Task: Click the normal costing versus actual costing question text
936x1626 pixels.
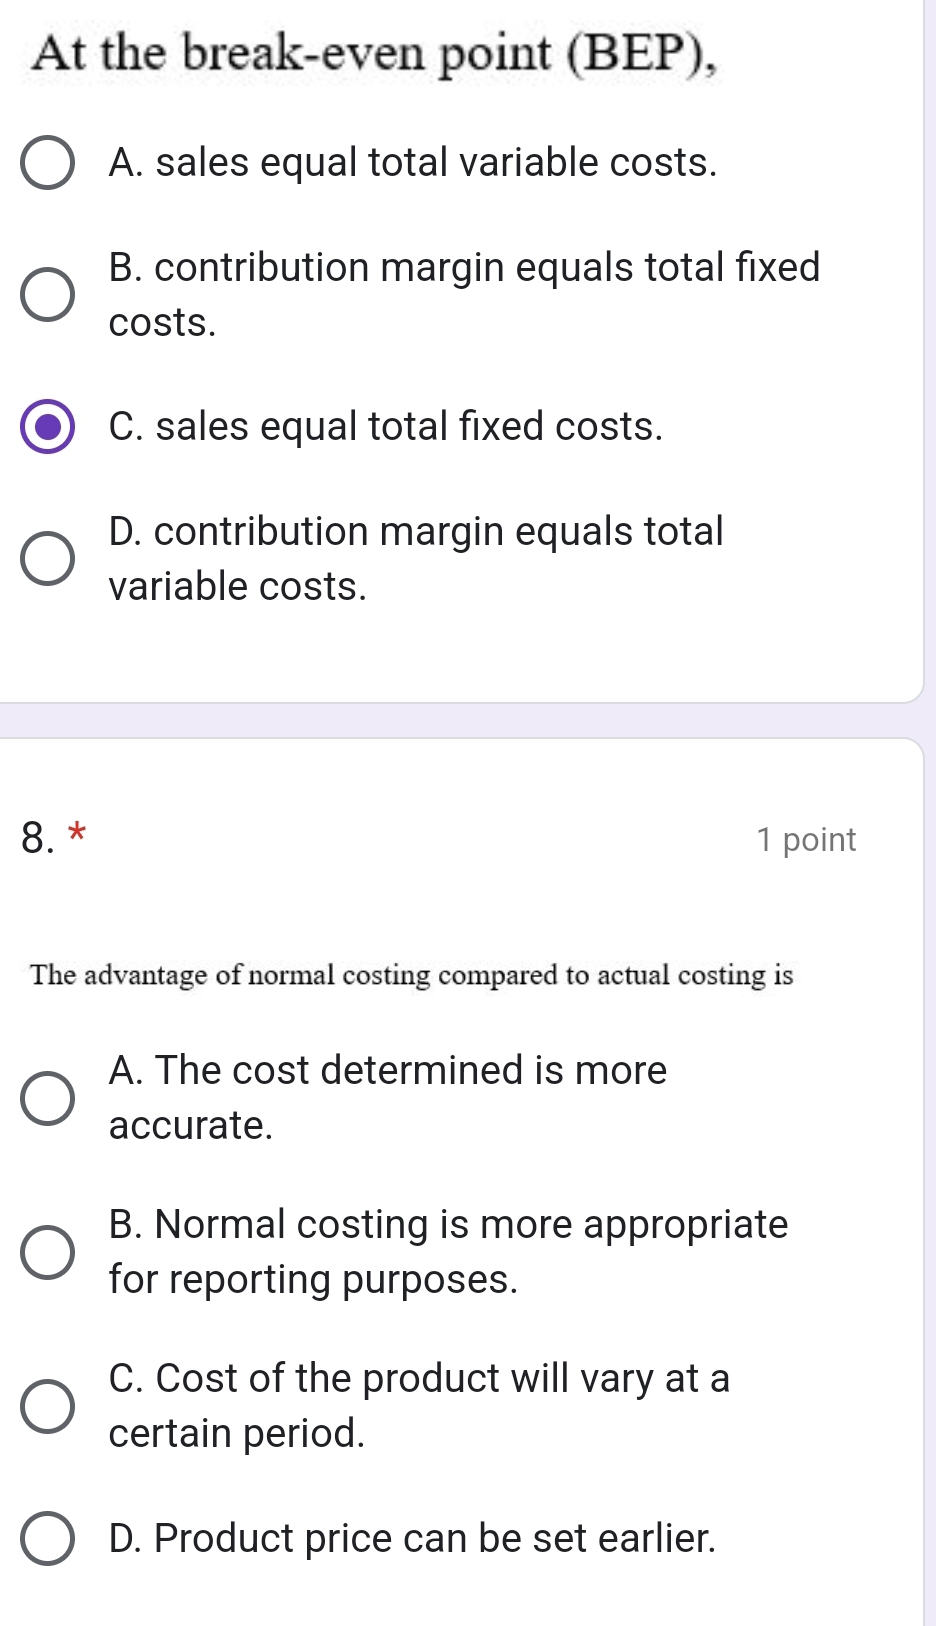Action: click(411, 975)
